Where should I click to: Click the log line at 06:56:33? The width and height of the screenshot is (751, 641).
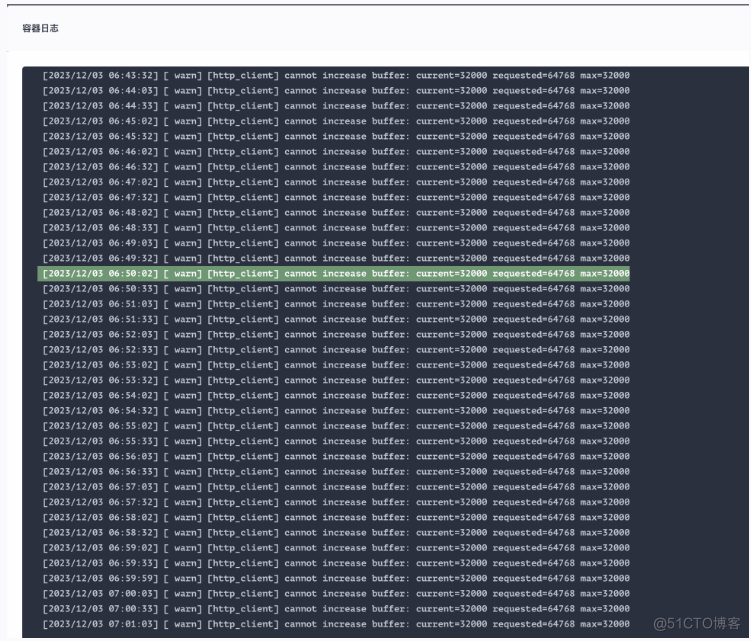[x=336, y=472]
